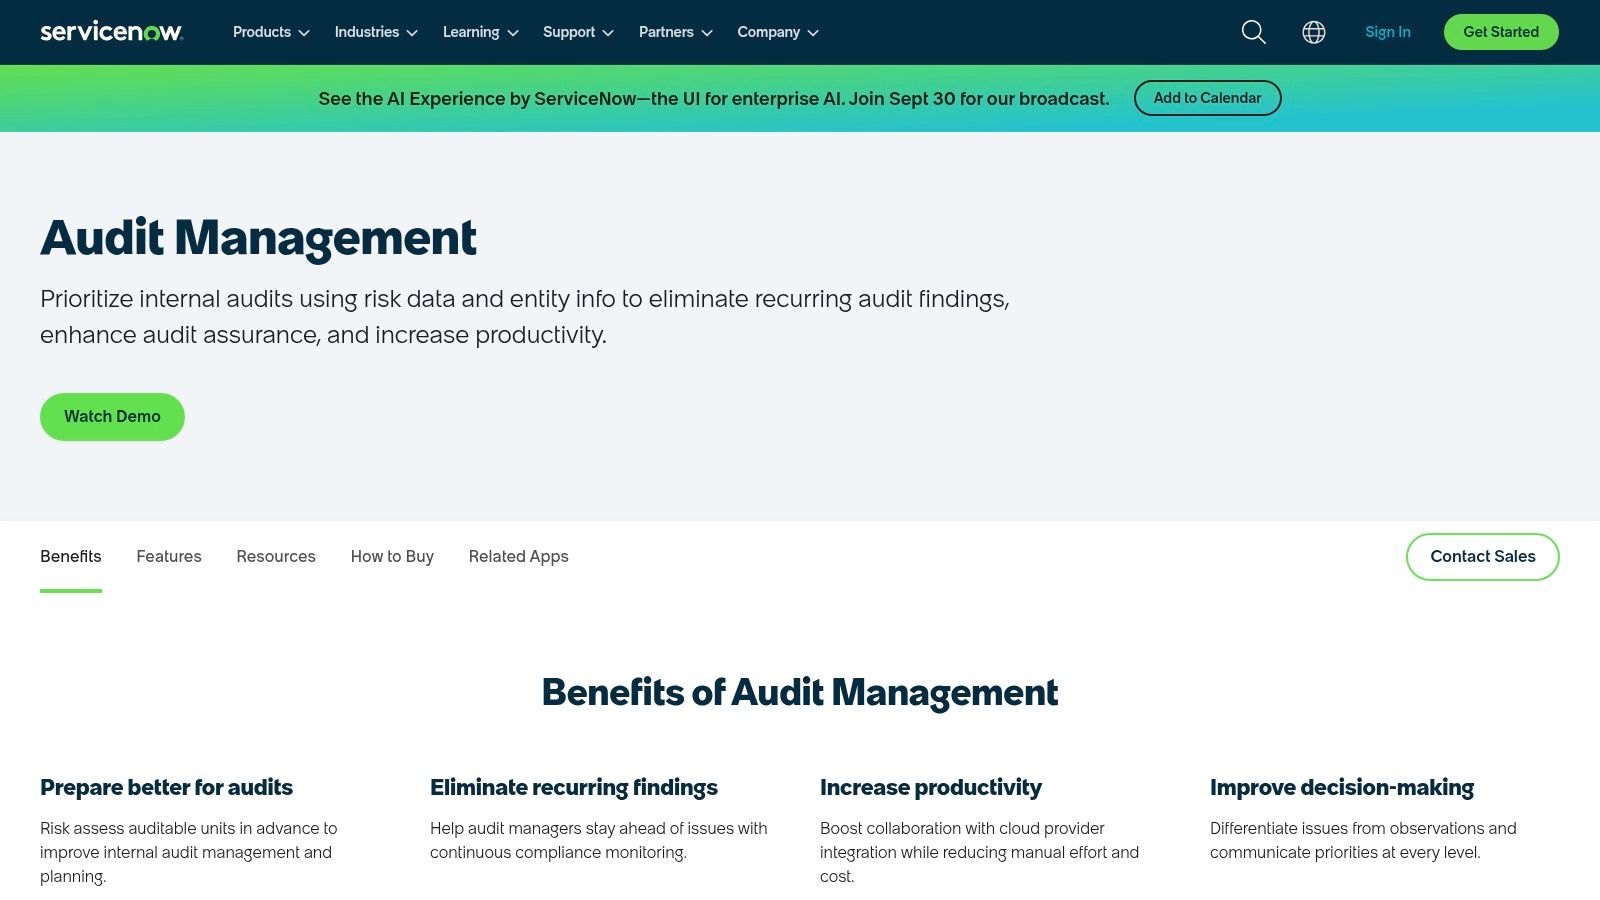Switch to the Features tab
The height and width of the screenshot is (900, 1600).
click(169, 557)
